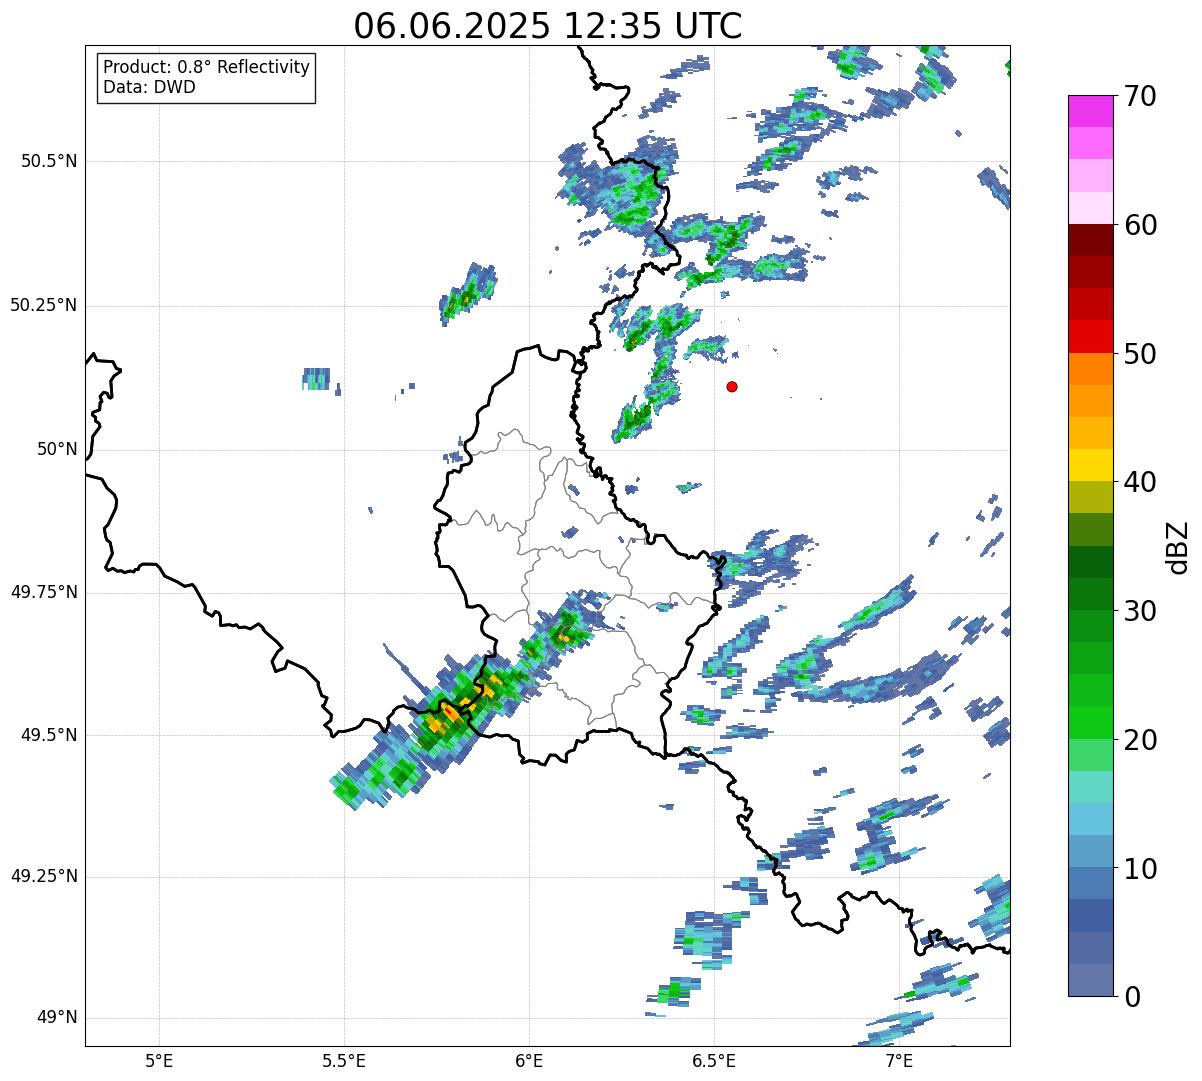Viewport: 1202px width, 1081px height.
Task: Click the 0 tick label on colorbar
Action: 1132,997
